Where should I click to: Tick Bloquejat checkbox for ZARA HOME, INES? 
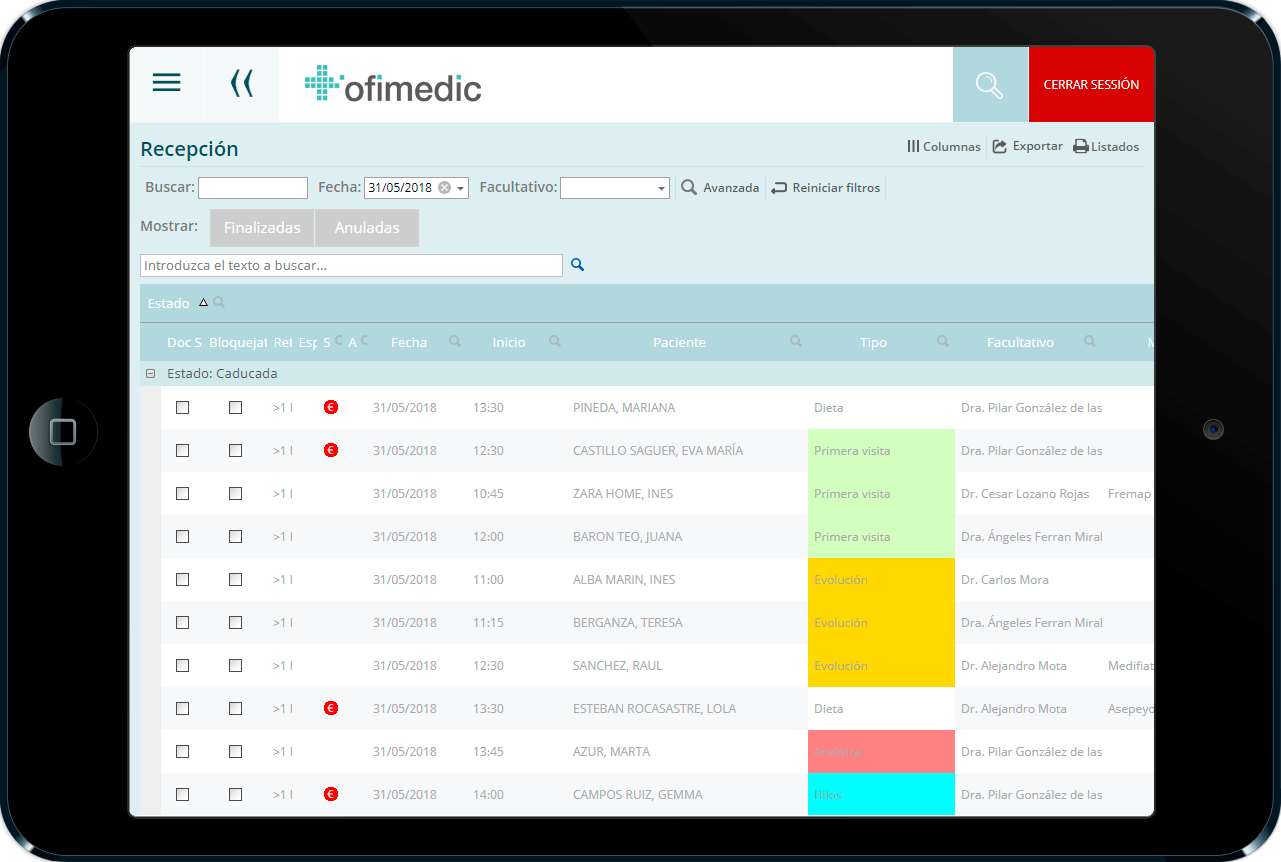click(x=235, y=493)
